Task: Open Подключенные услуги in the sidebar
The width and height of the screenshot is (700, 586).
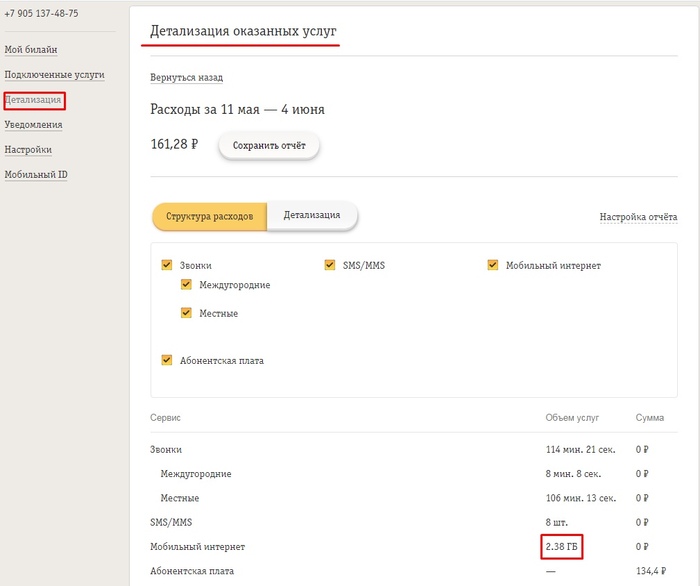Action: point(54,74)
